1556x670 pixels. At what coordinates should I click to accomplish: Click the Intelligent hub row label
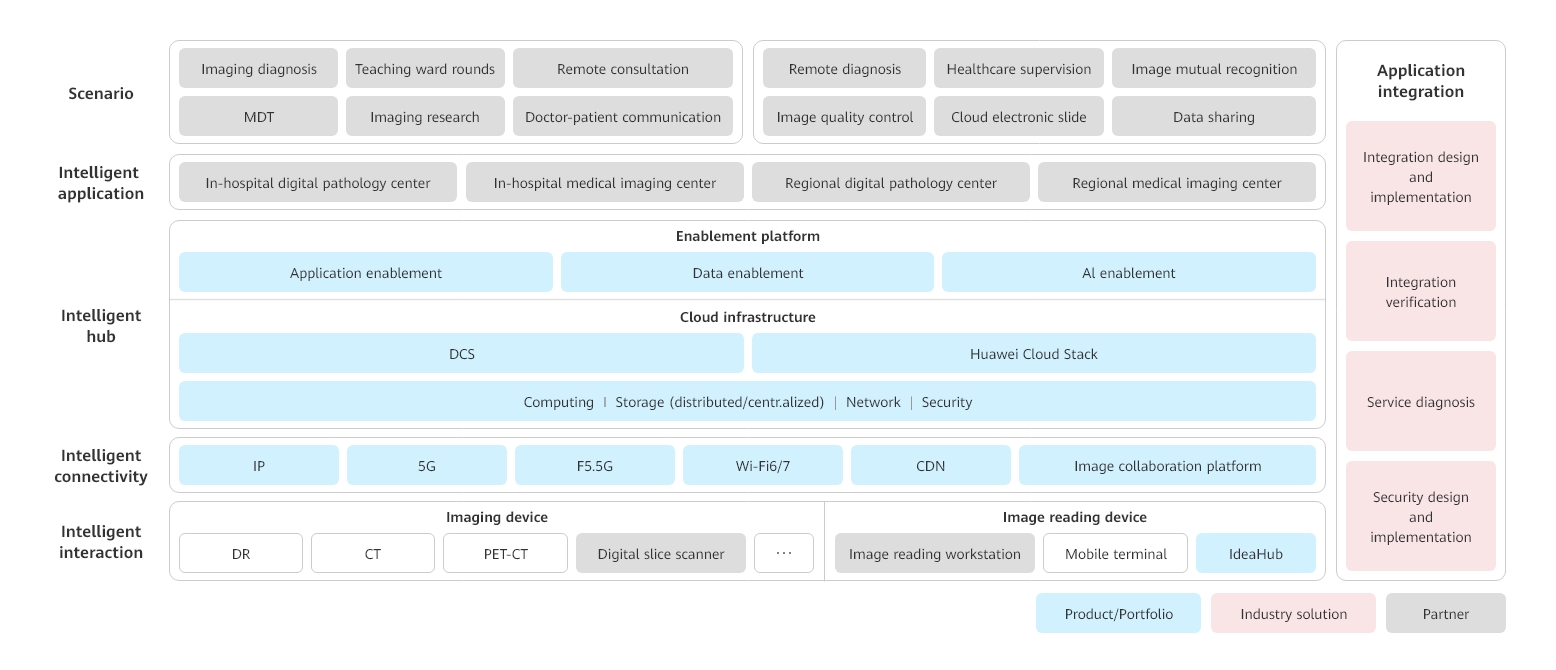coord(101,326)
